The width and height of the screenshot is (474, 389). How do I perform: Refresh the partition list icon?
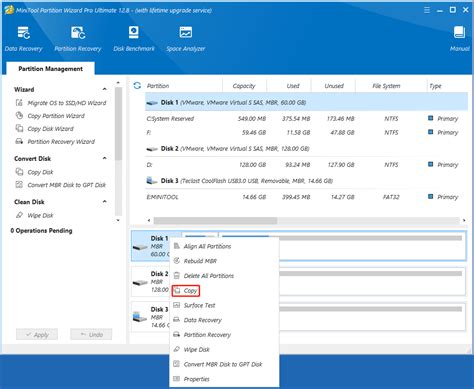tap(137, 86)
